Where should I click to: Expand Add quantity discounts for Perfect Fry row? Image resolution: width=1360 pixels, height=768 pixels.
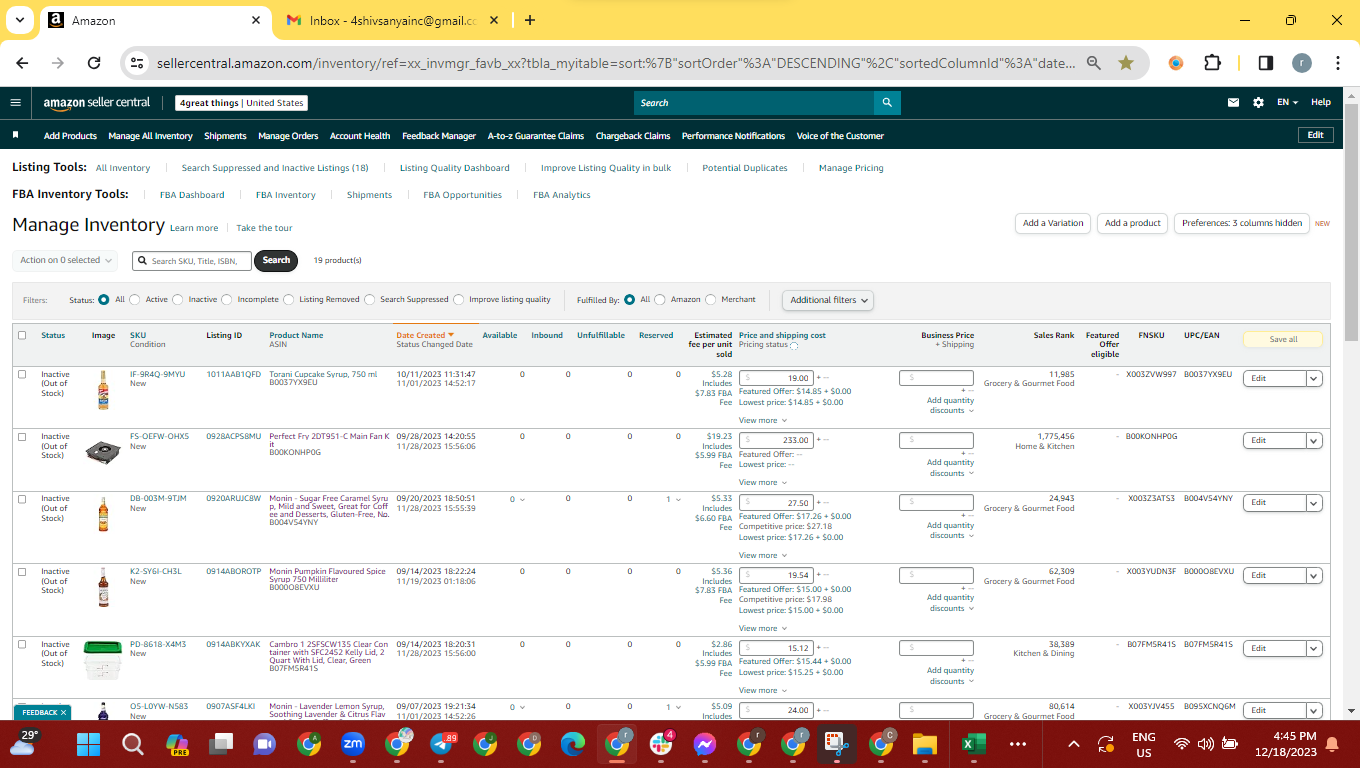click(x=950, y=468)
